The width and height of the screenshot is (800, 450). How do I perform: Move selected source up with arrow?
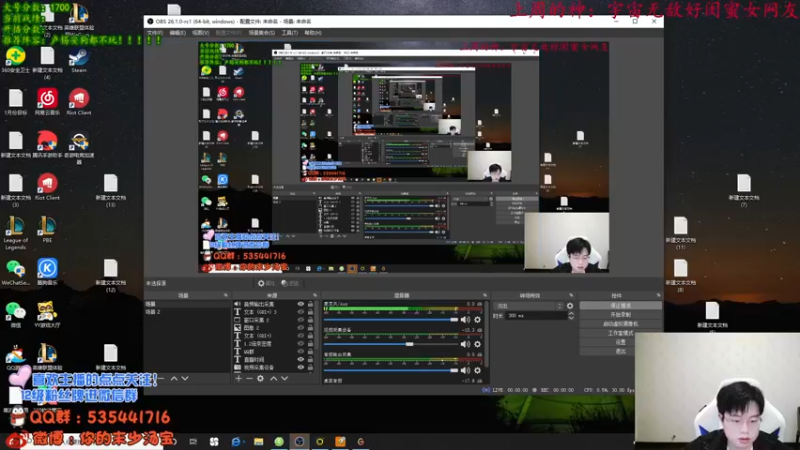(x=273, y=379)
